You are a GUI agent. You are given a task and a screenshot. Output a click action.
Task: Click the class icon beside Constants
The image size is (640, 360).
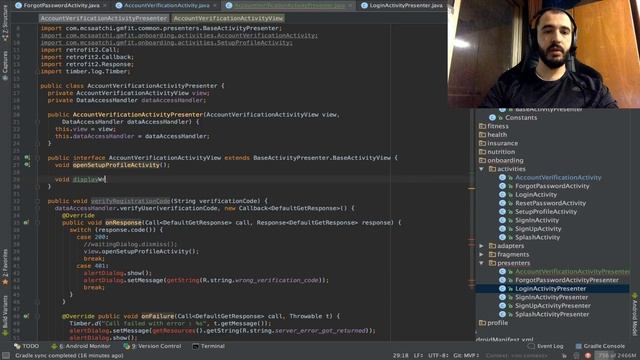[493, 118]
